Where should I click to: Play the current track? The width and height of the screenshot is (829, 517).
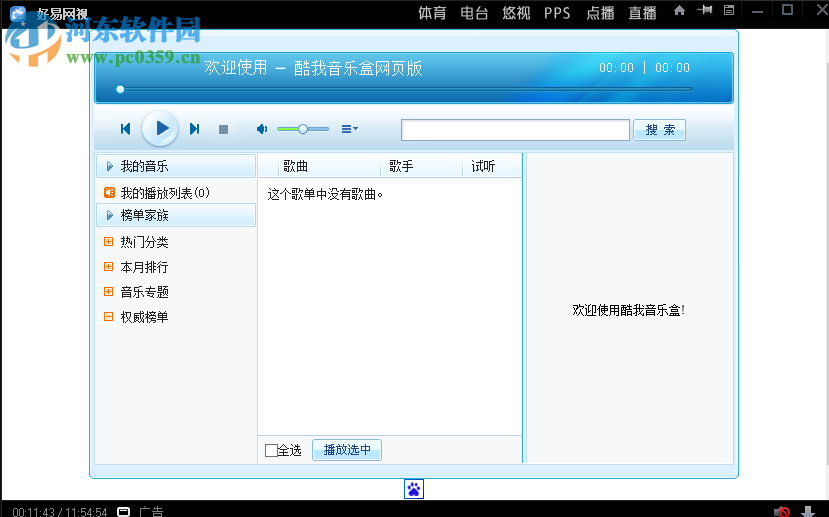(x=160, y=128)
